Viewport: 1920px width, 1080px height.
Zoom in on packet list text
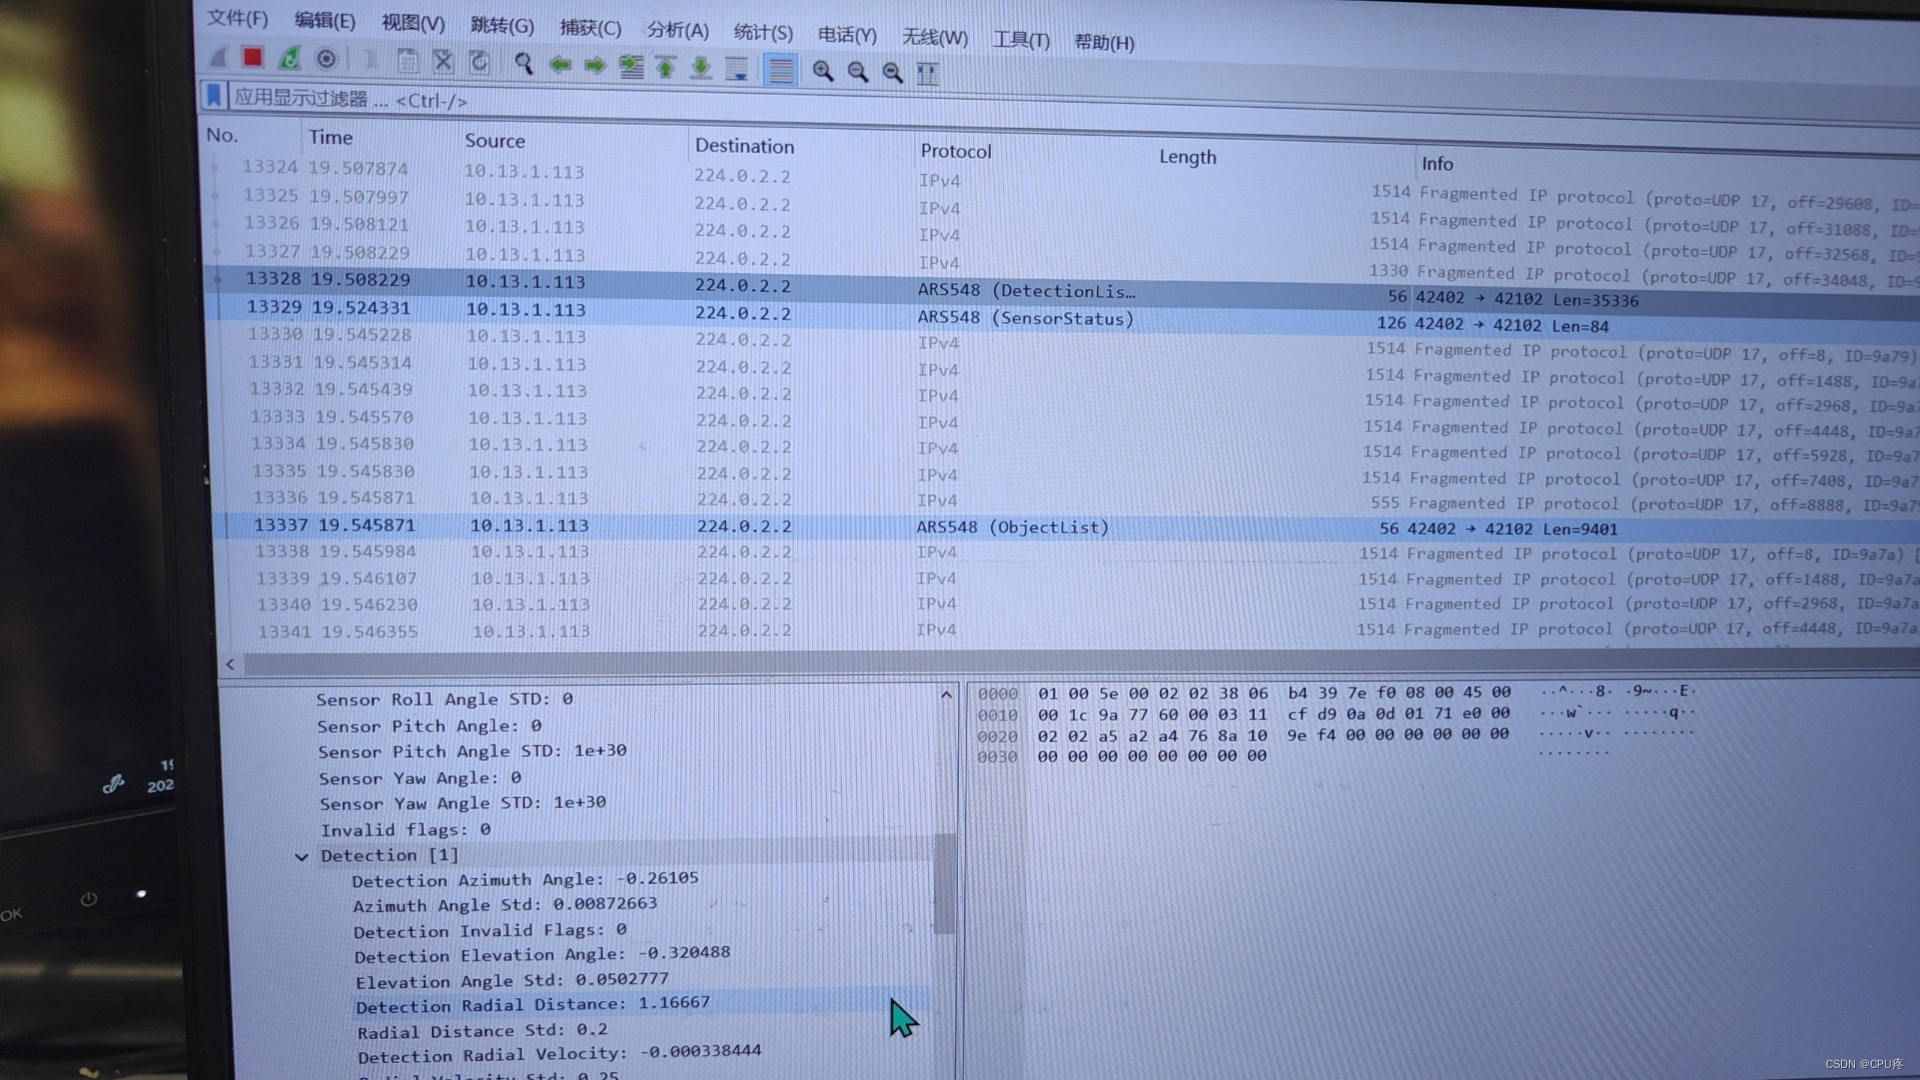[822, 71]
